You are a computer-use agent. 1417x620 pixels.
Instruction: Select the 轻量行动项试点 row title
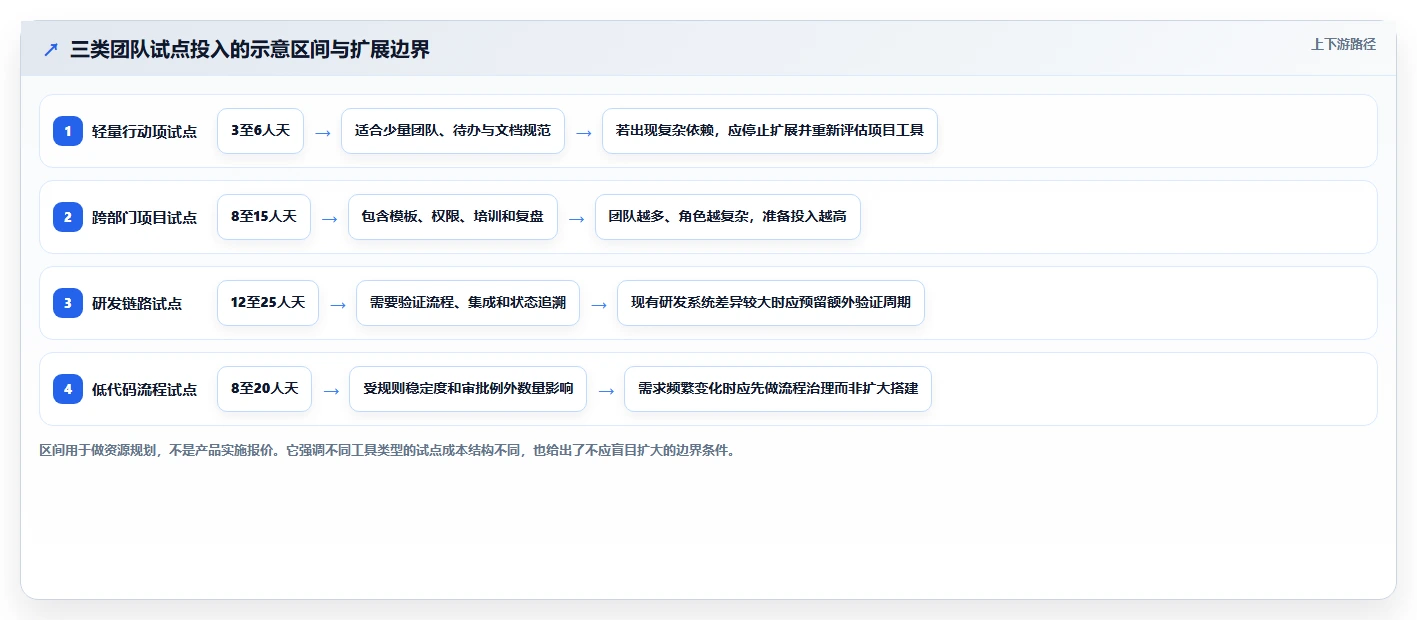pyautogui.click(x=144, y=131)
